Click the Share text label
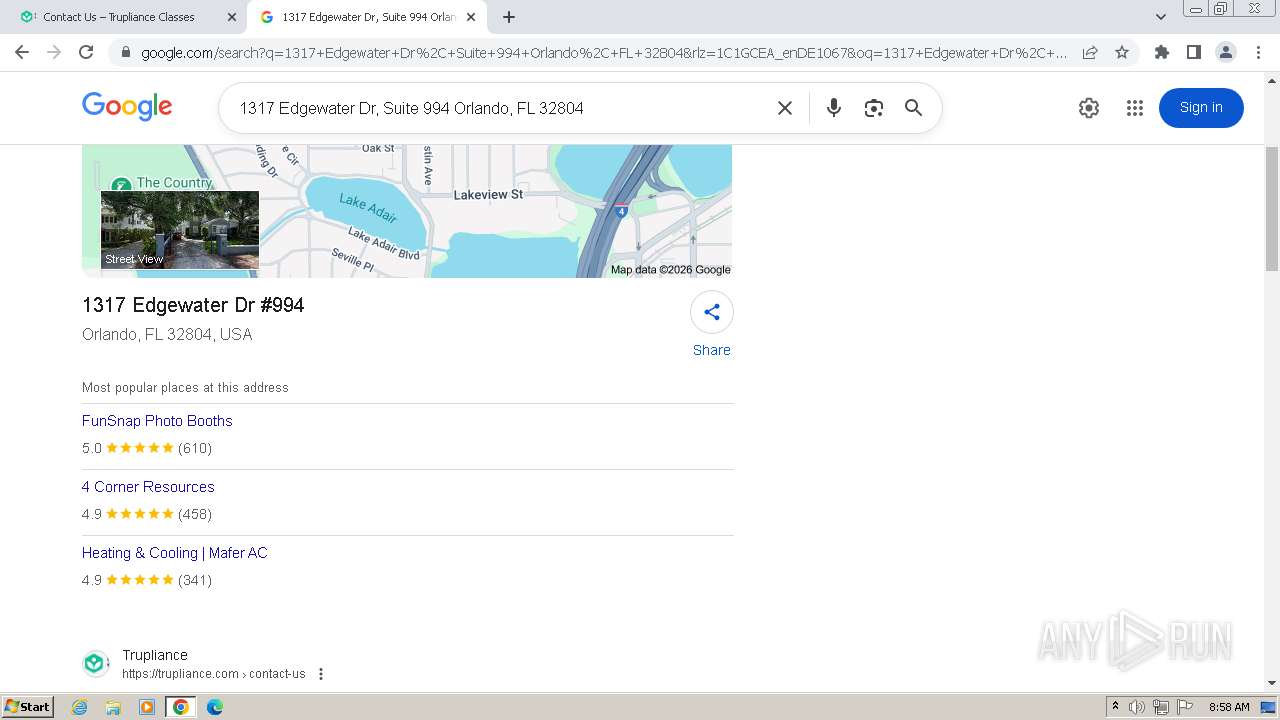 (712, 350)
